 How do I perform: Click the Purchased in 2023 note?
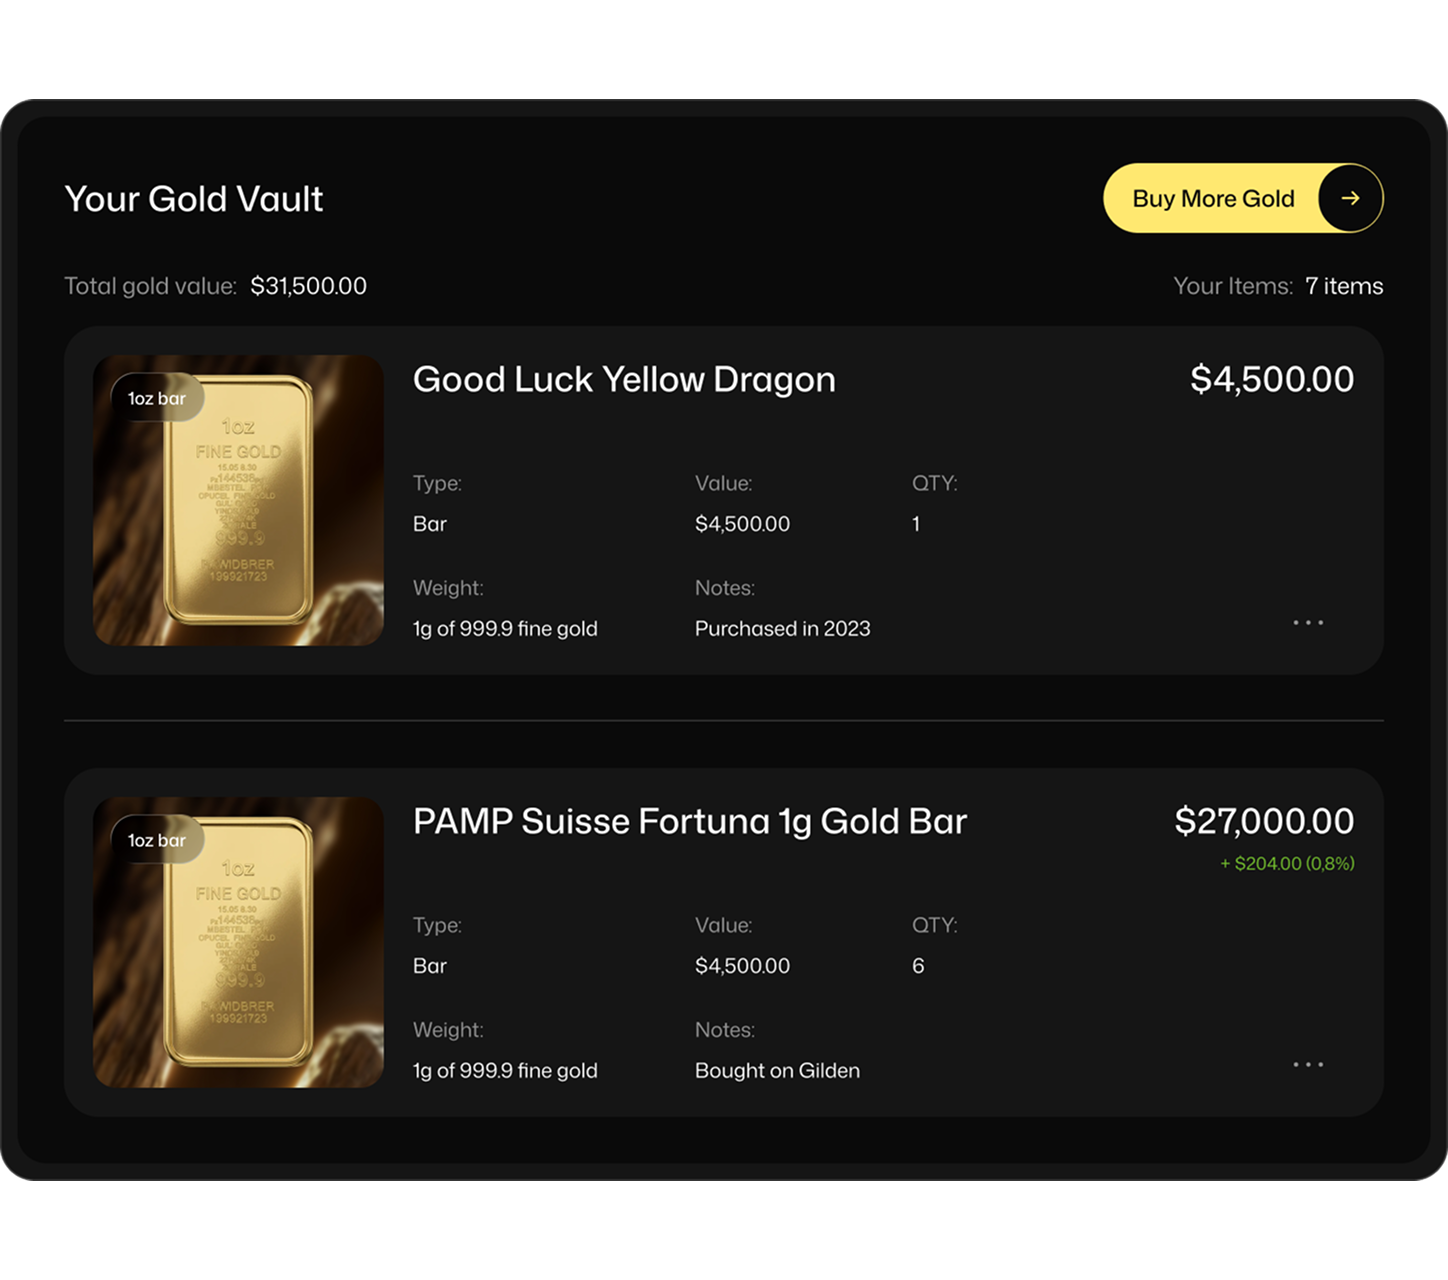[782, 629]
